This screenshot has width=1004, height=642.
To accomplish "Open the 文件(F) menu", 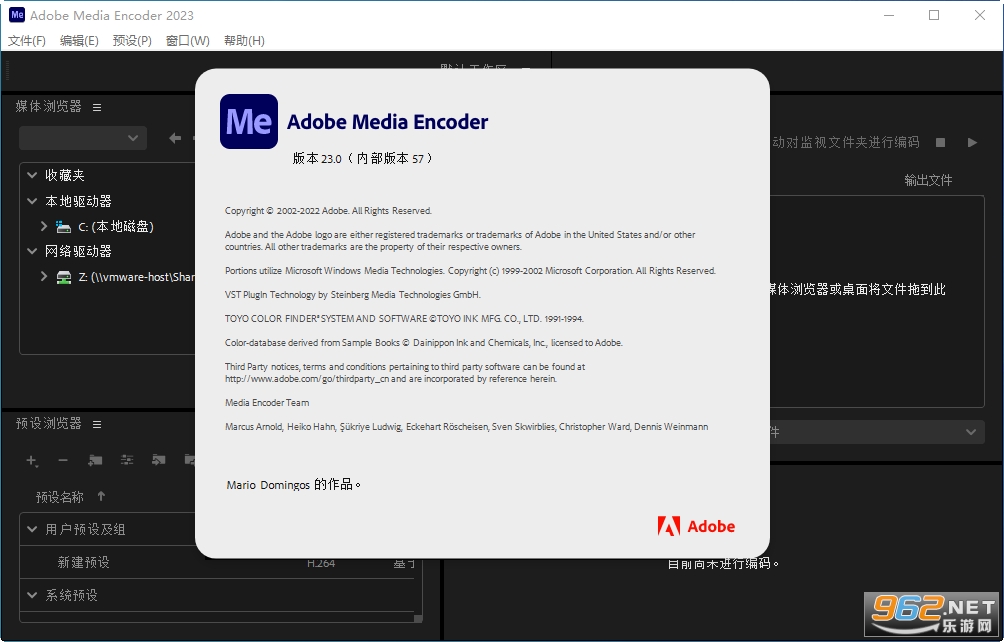I will [27, 40].
